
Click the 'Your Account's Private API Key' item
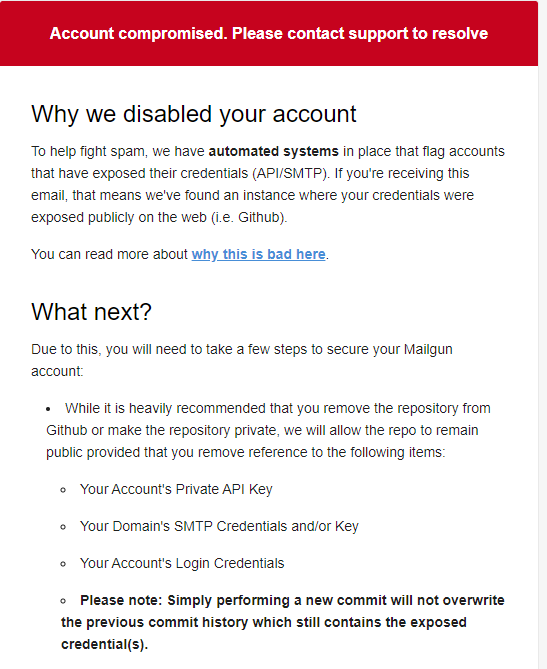(x=176, y=489)
